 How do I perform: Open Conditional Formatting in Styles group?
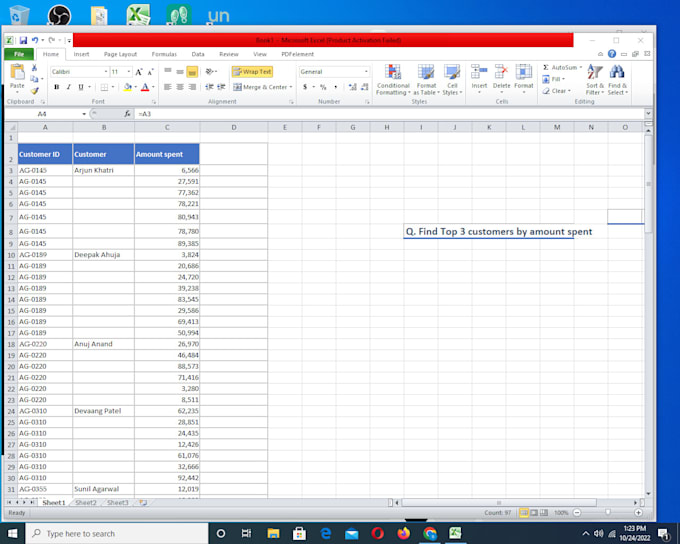[x=393, y=79]
